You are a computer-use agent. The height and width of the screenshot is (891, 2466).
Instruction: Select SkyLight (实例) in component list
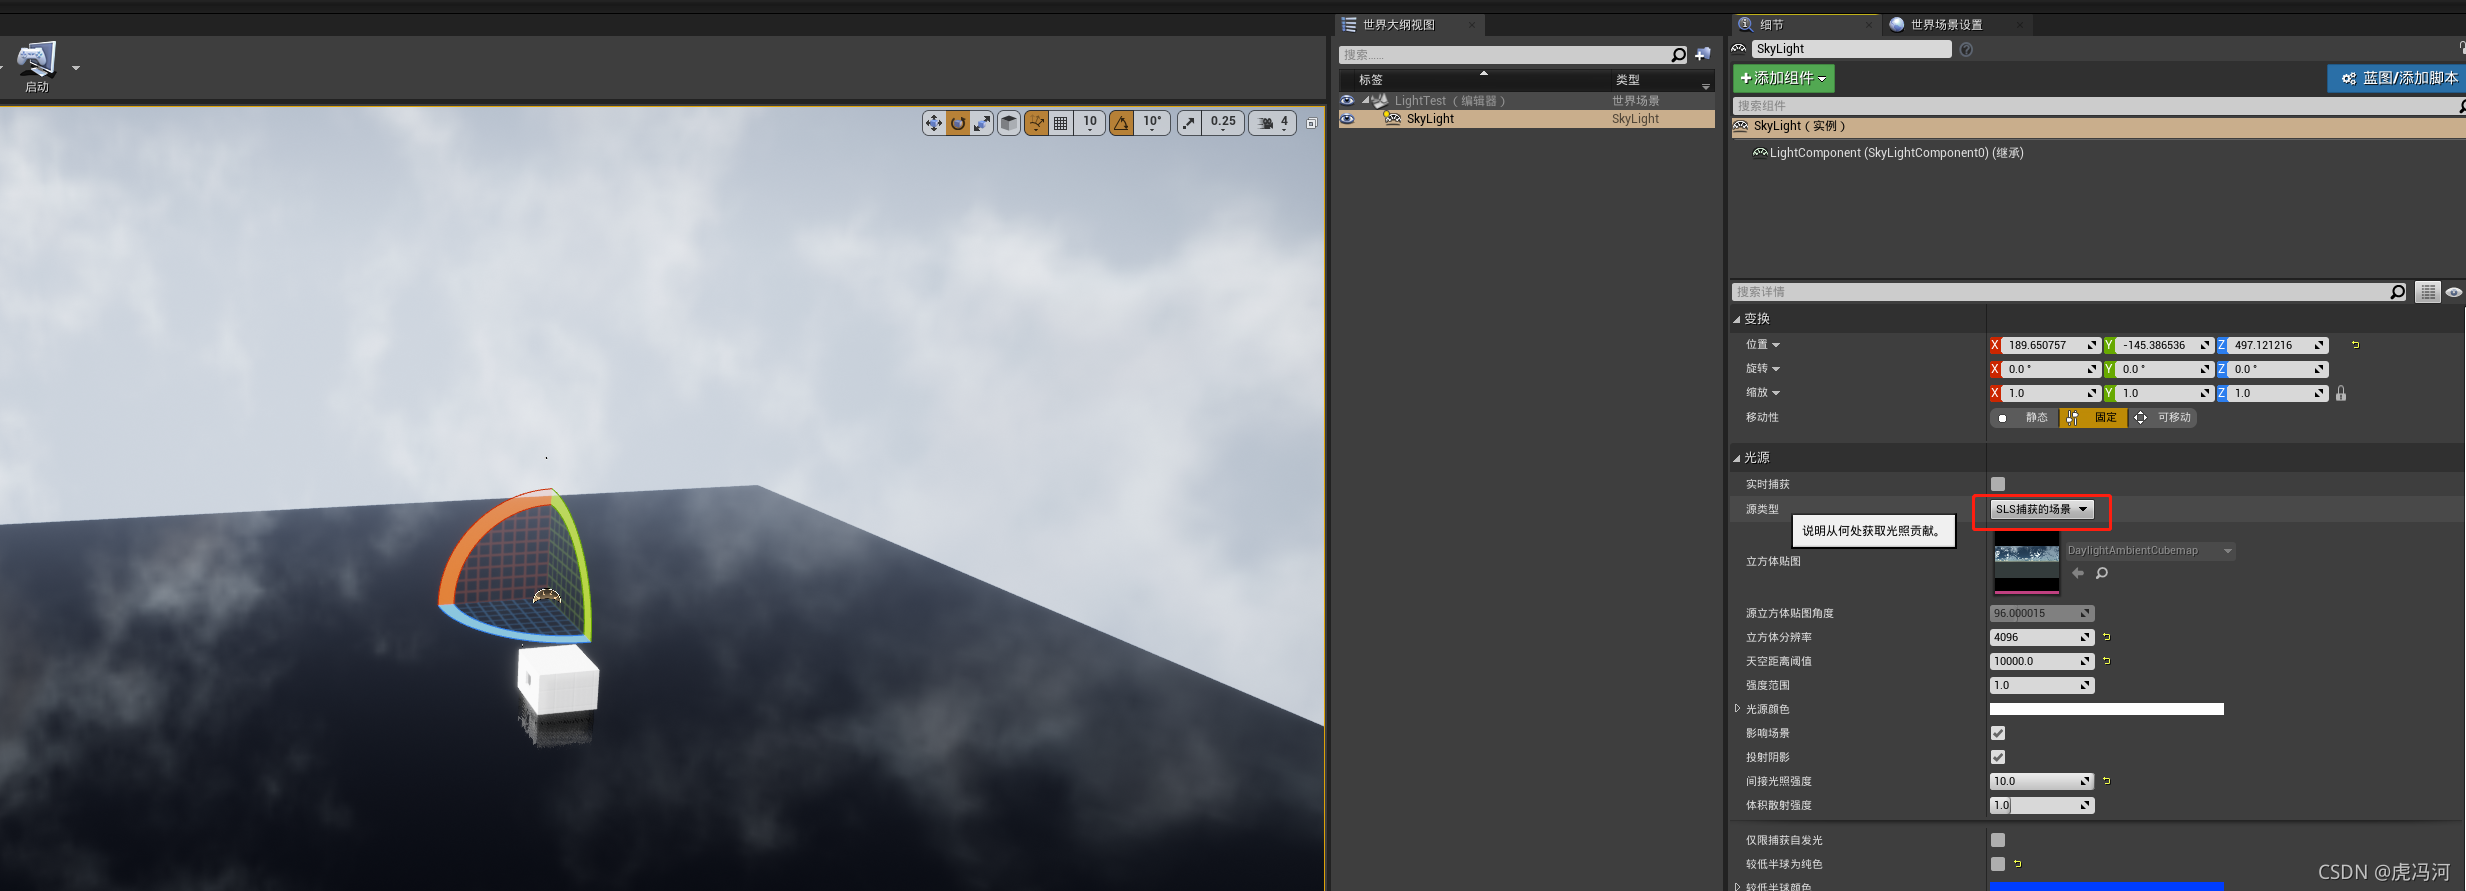pyautogui.click(x=2098, y=127)
